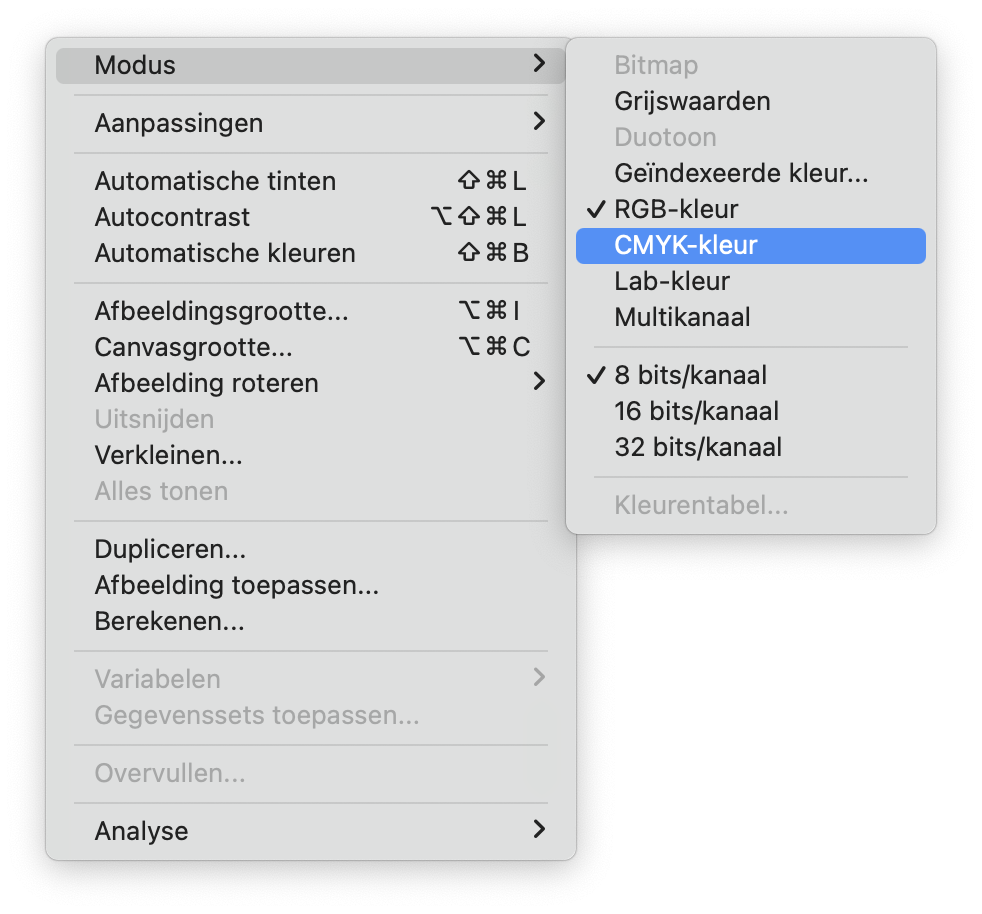Switch mode to Grijswaarden

692,101
